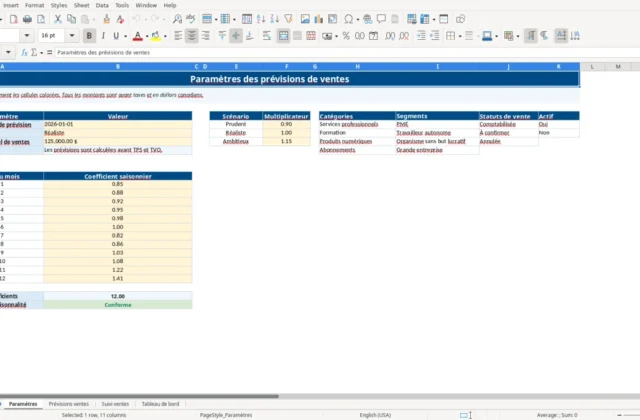The height and width of the screenshot is (420, 640).
Task: Open the Styles menu
Action: click(59, 5)
